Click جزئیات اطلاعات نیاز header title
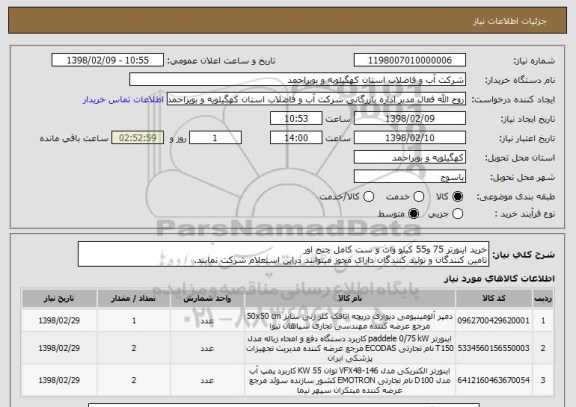Screen dimensions: 576x407 click(x=510, y=21)
